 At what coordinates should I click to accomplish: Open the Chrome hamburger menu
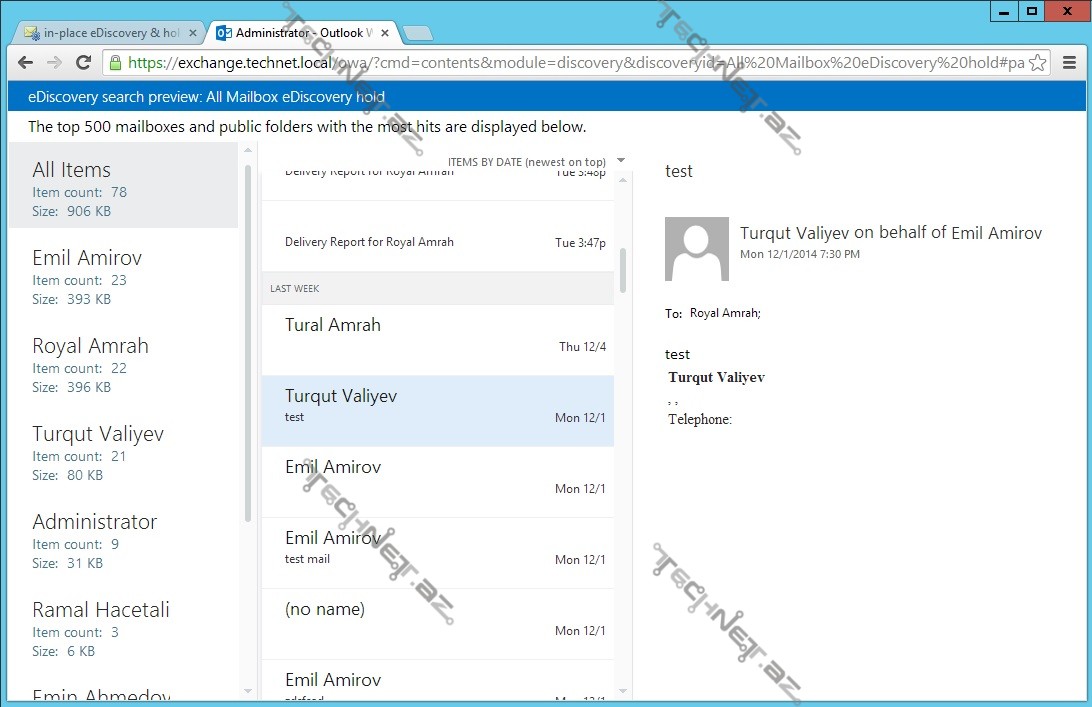[x=1069, y=63]
